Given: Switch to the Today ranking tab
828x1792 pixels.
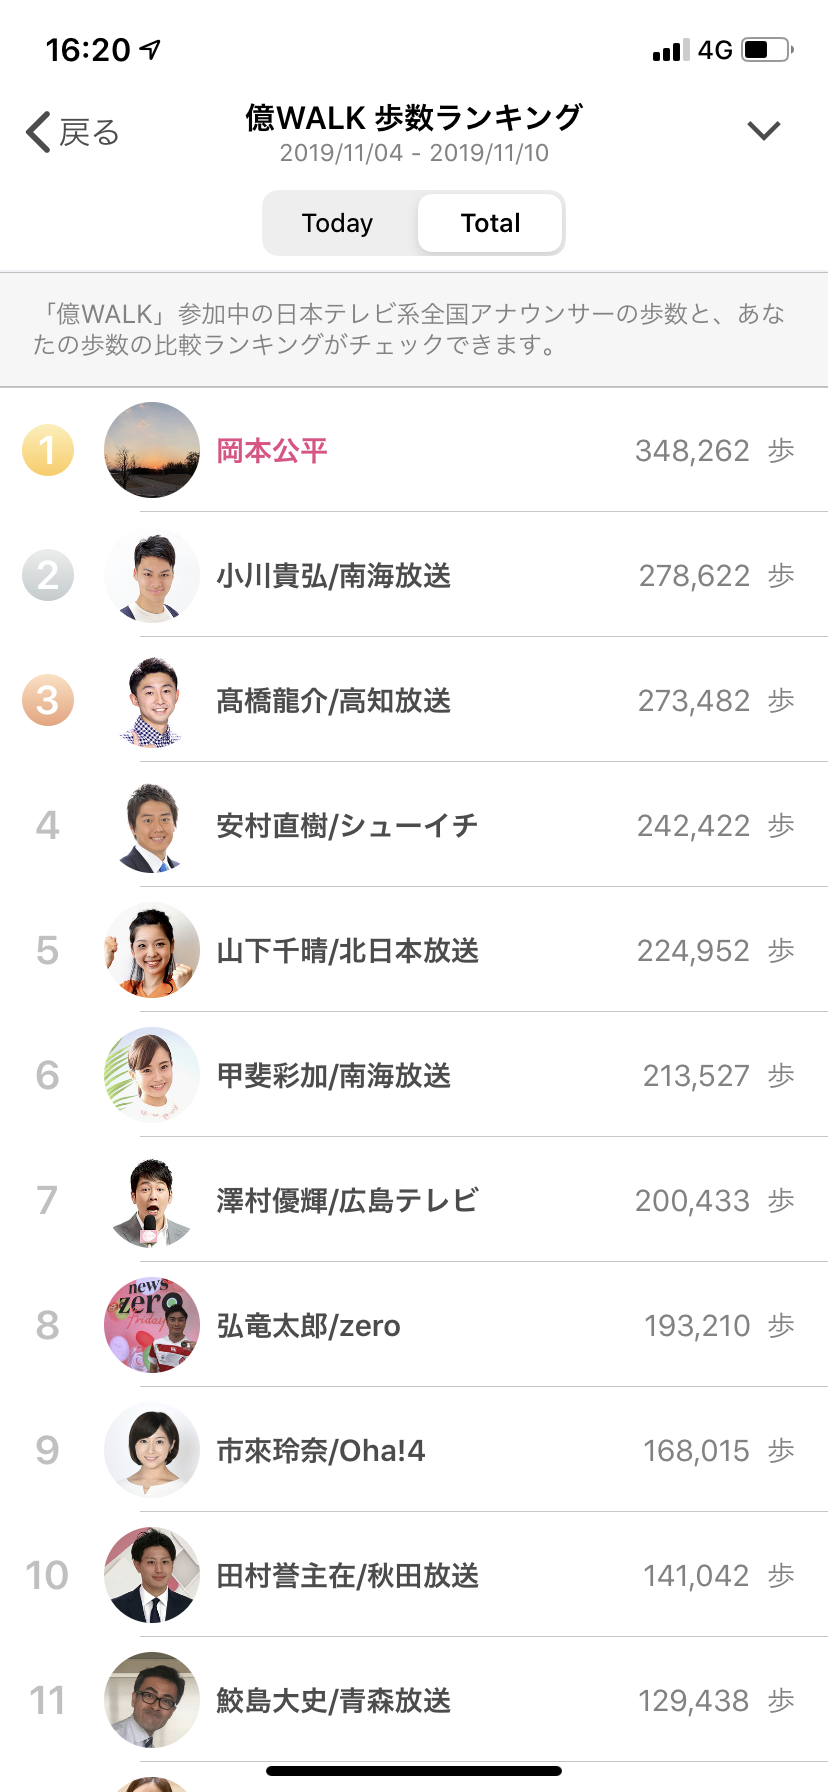Looking at the screenshot, I should click(x=338, y=223).
